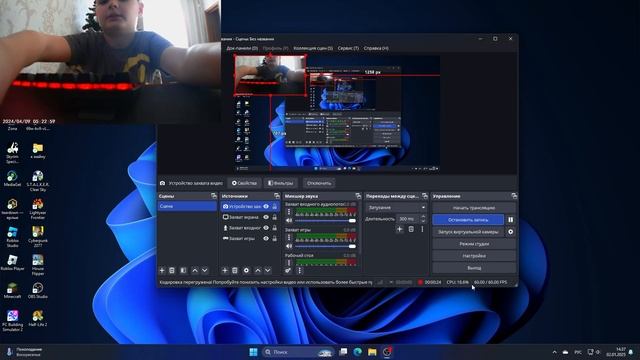Open File Explorer from taskbar
The image size is (640, 360).
[372, 352]
